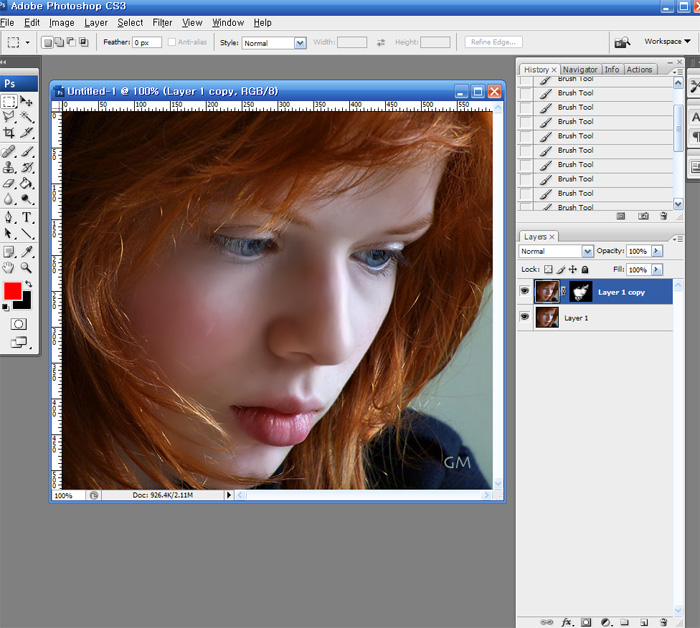Choose Add to selection mode icon
Image resolution: width=700 pixels, height=628 pixels.
(59, 42)
